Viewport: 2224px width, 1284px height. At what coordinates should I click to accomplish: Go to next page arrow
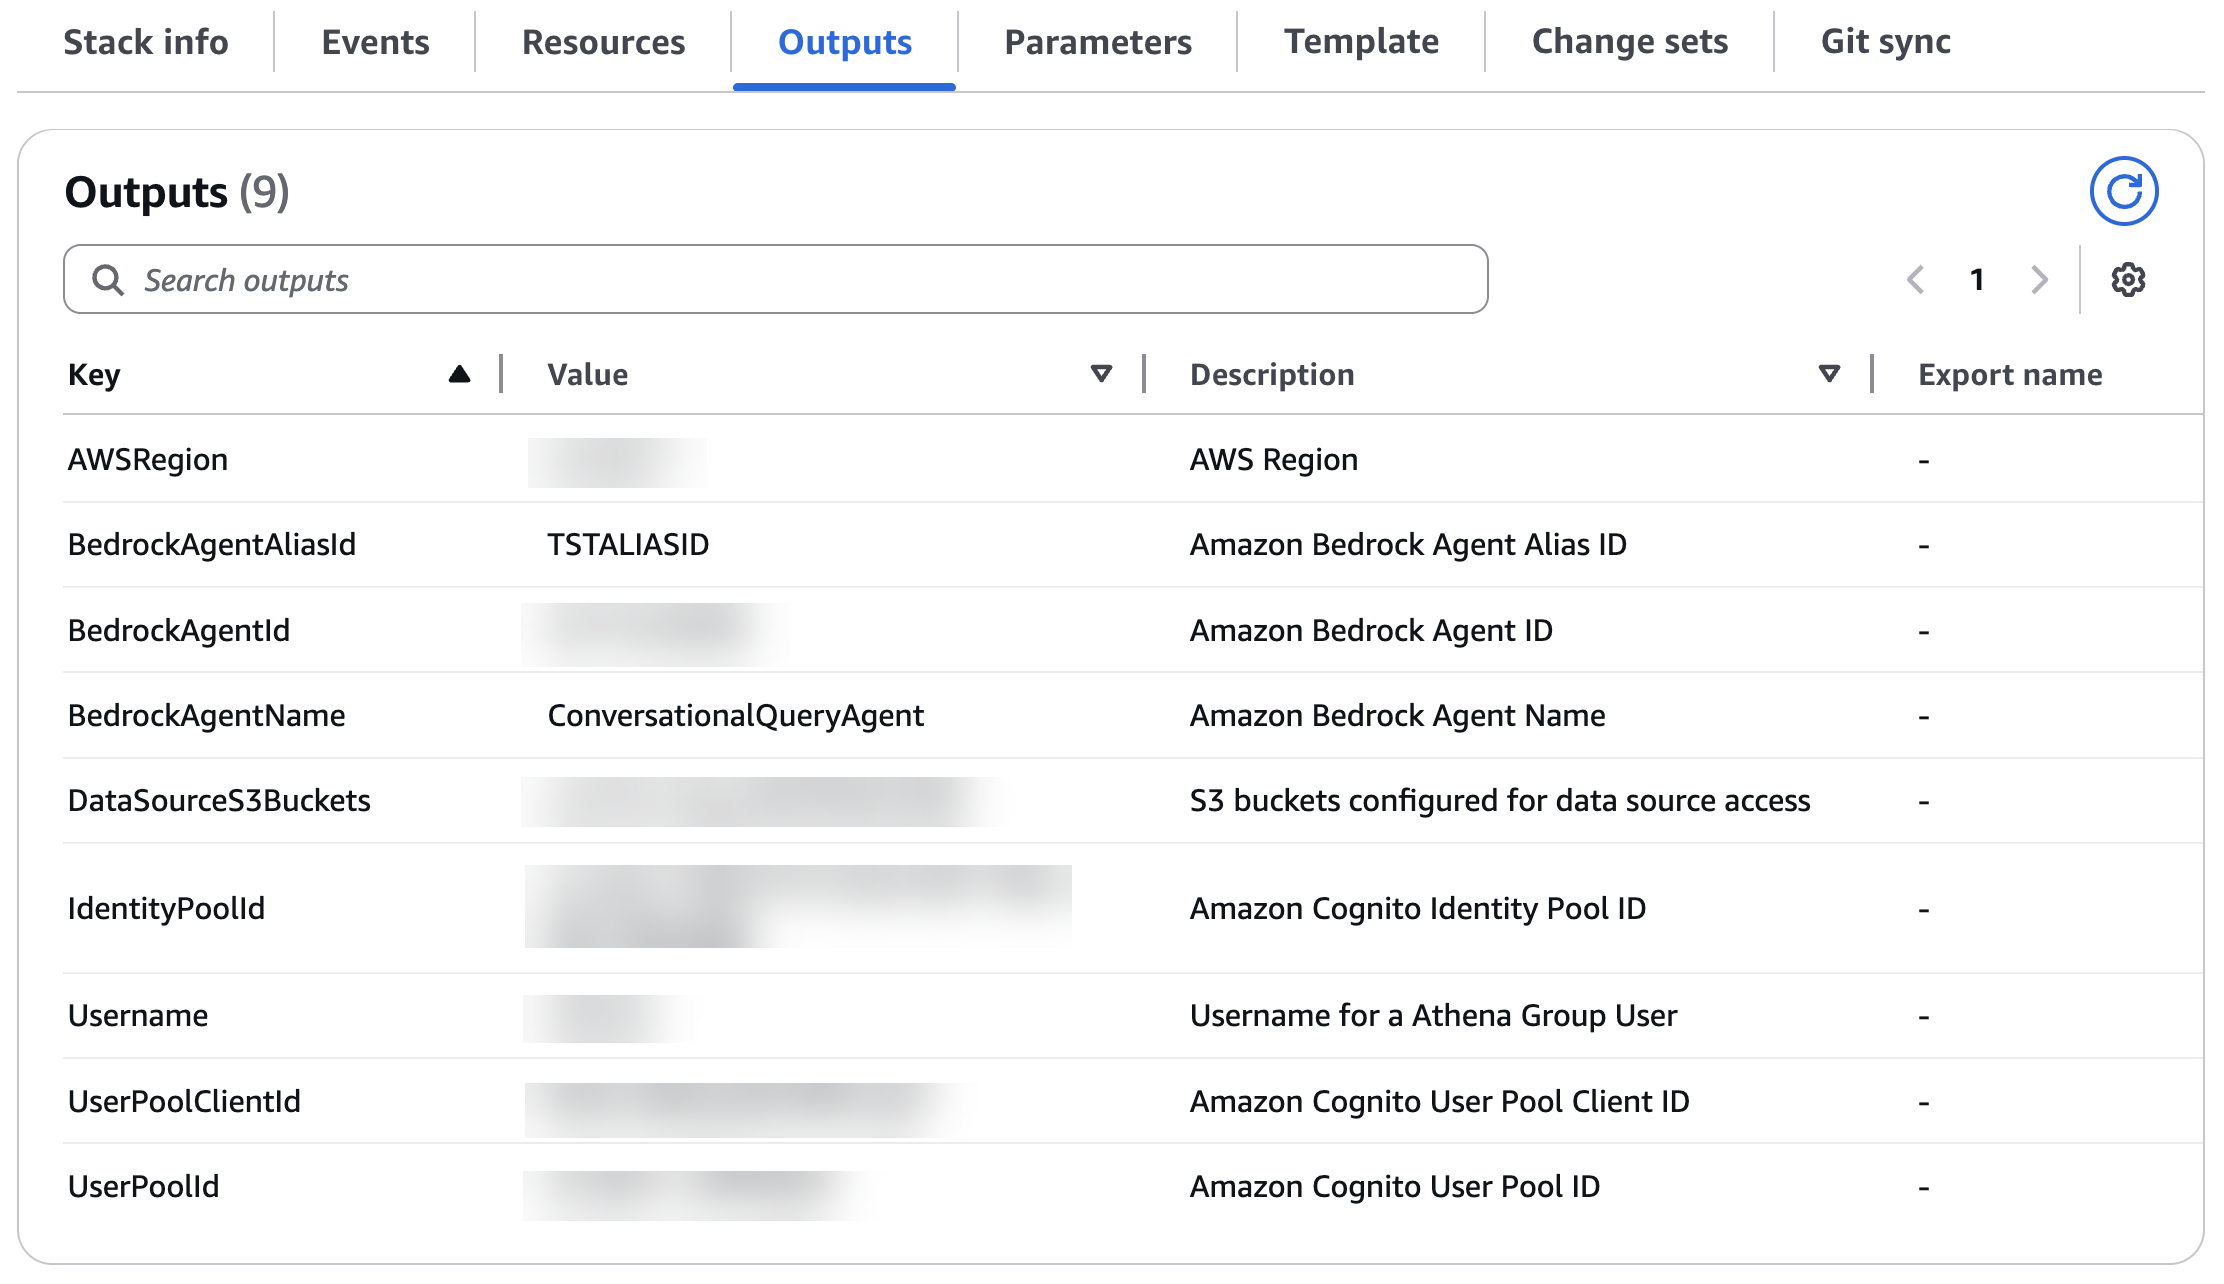(2039, 280)
